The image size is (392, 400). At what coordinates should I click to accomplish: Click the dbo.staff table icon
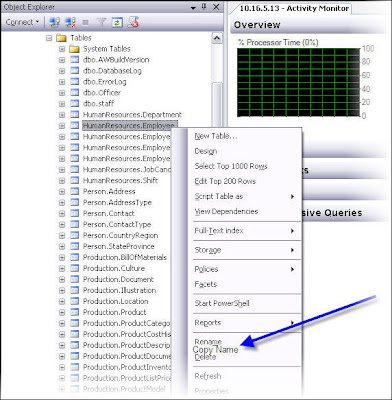coord(75,104)
